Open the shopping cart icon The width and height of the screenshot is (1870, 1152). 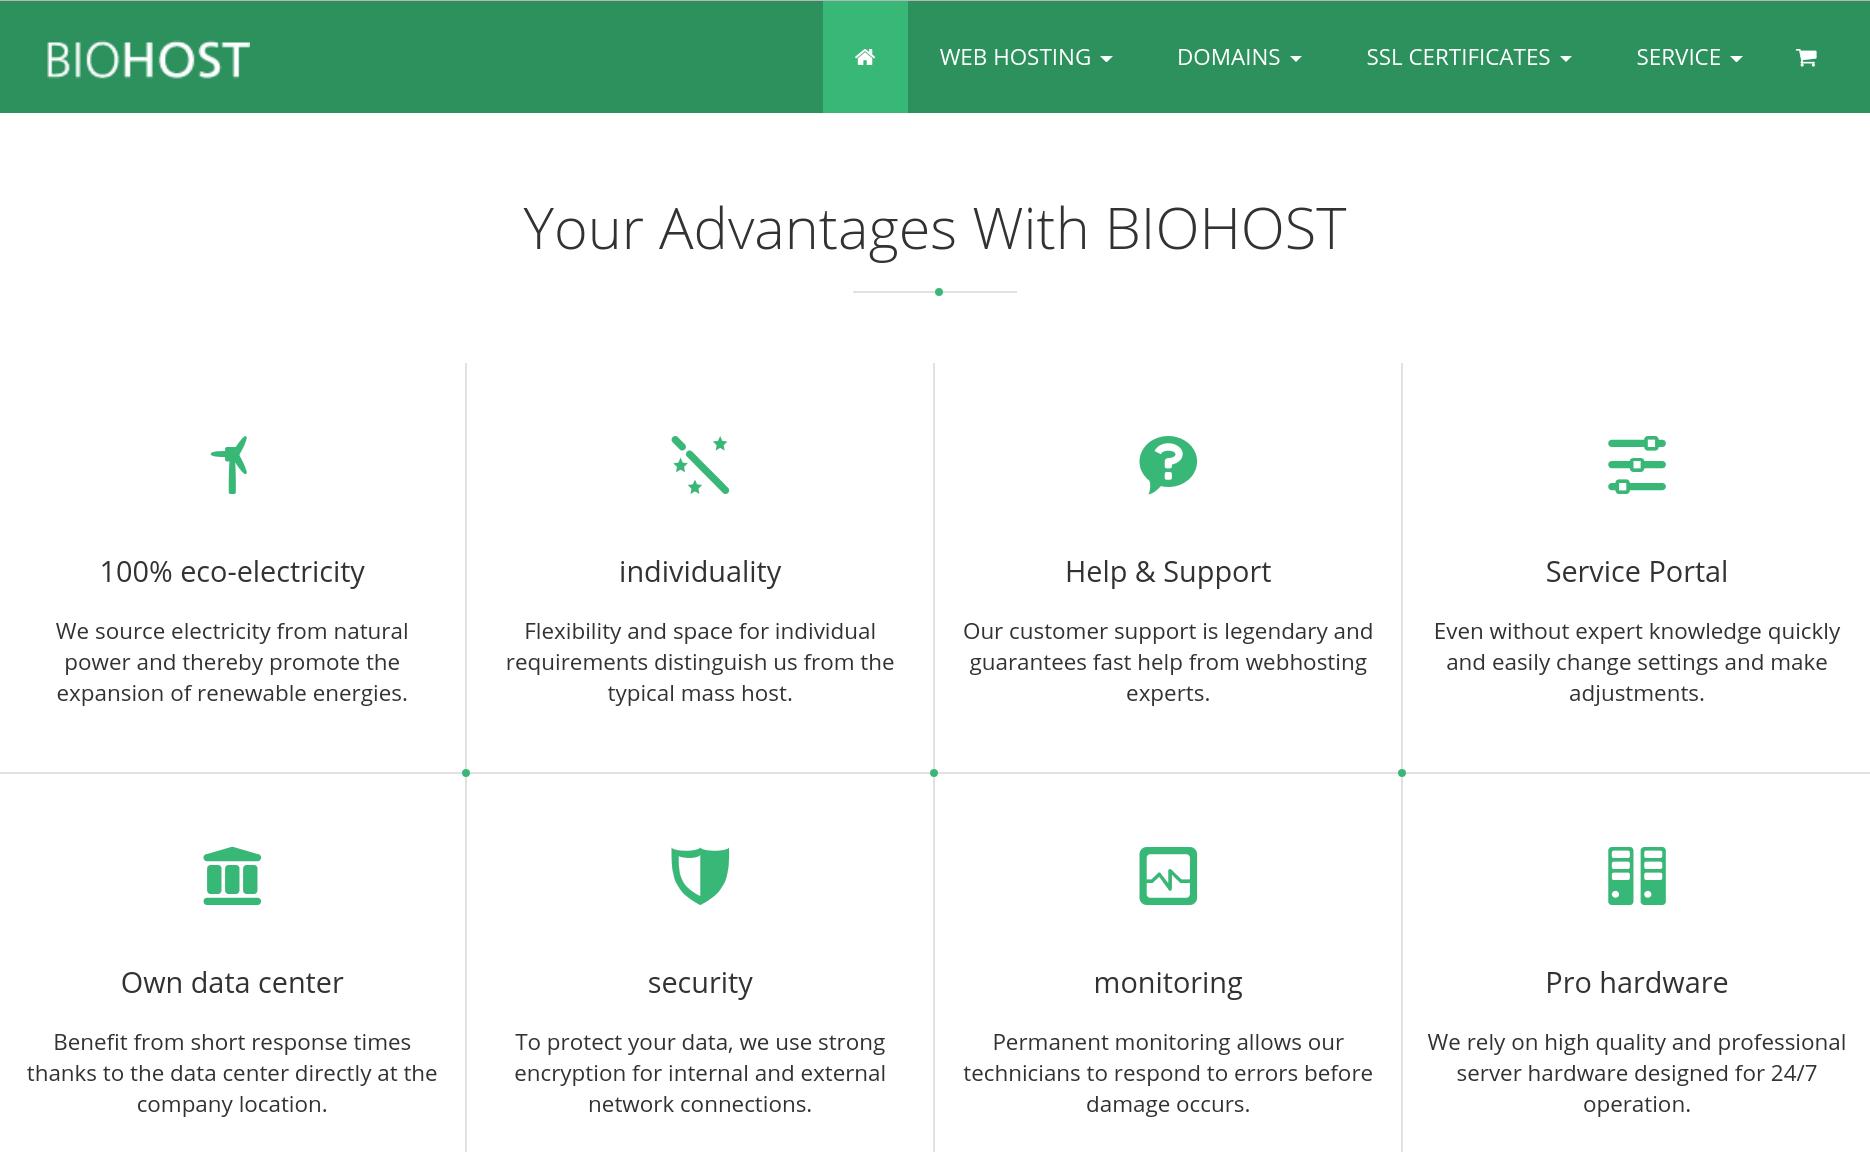pyautogui.click(x=1806, y=57)
